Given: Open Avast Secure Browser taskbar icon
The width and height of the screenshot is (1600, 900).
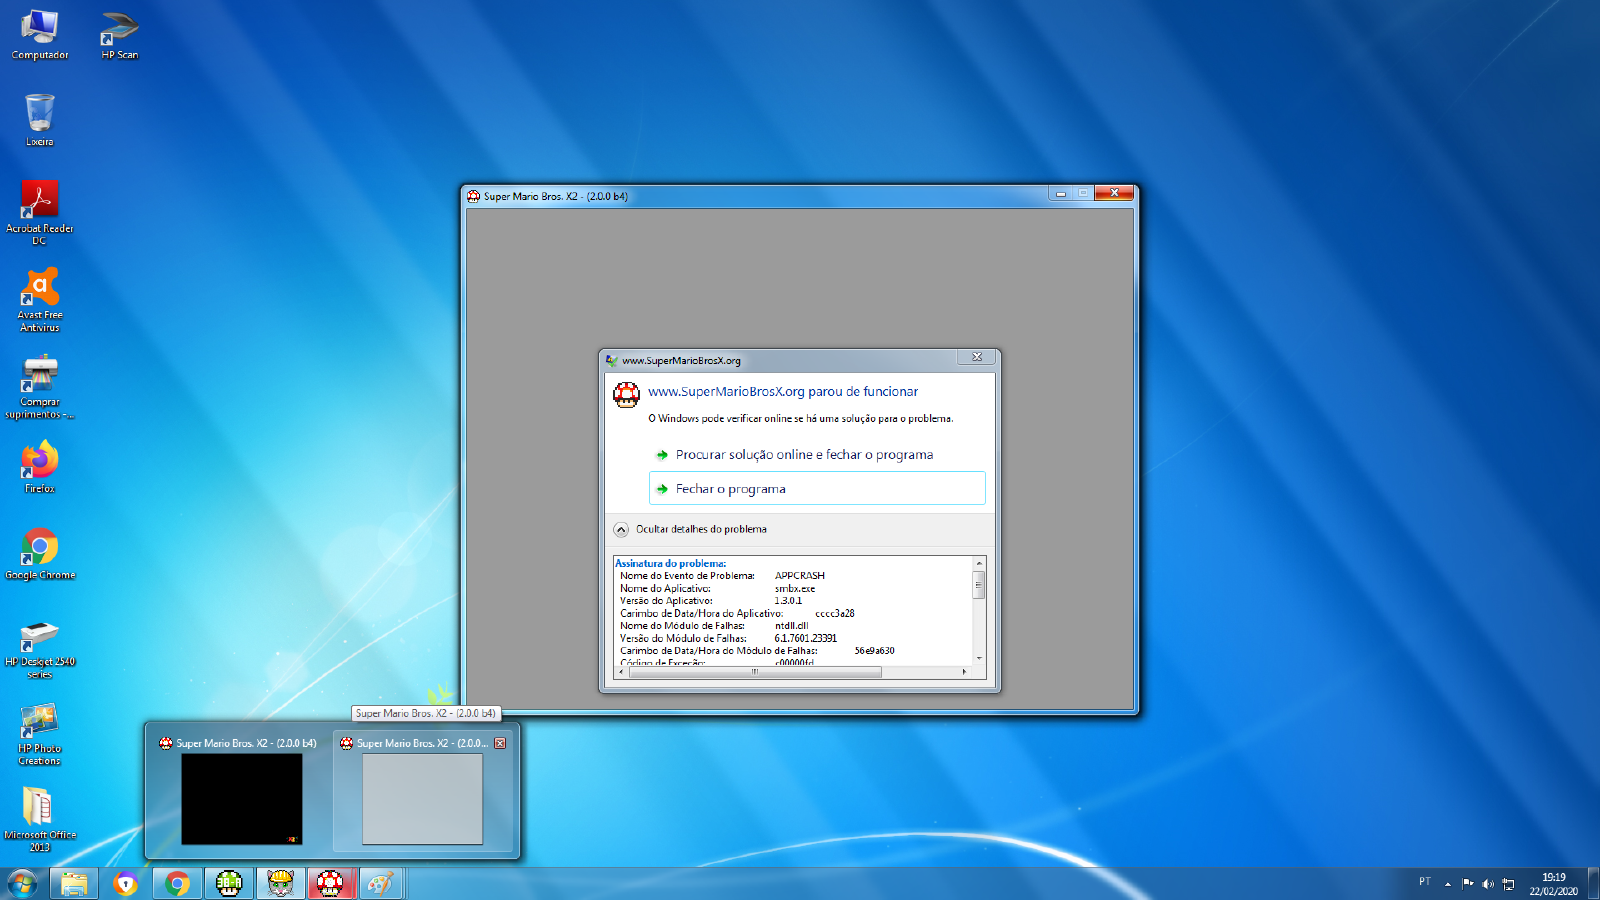Looking at the screenshot, I should click(x=126, y=884).
